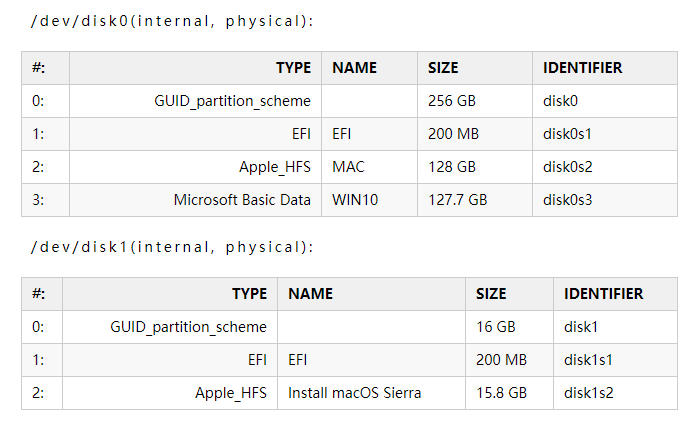Click the disk1s1 identifier cell
The width and height of the screenshot is (692, 436).
[x=588, y=360]
